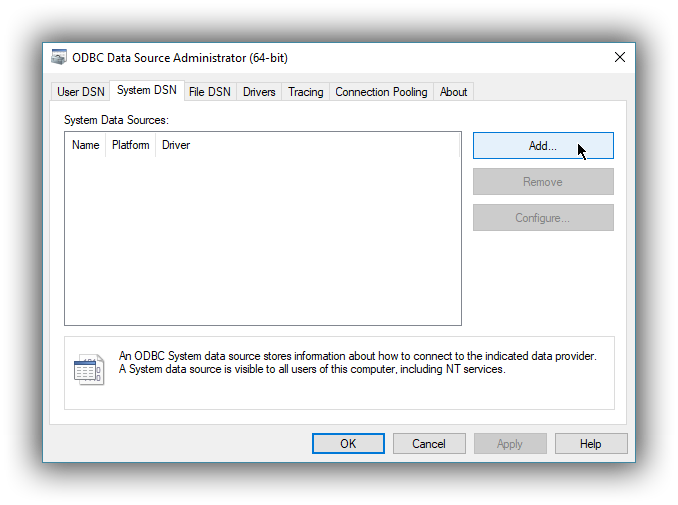
Task: Switch to the User DSN tab
Action: [81, 92]
